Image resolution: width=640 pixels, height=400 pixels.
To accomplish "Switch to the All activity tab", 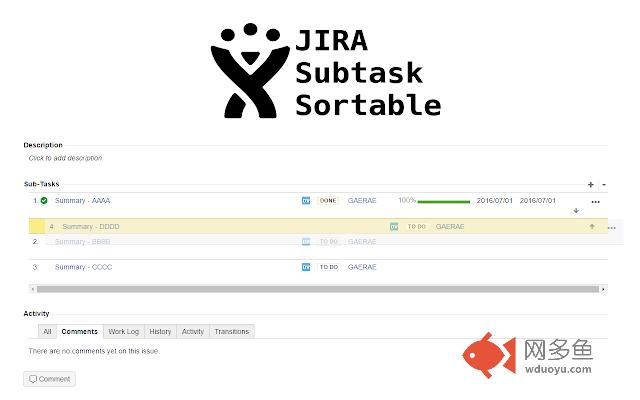I will pyautogui.click(x=47, y=331).
